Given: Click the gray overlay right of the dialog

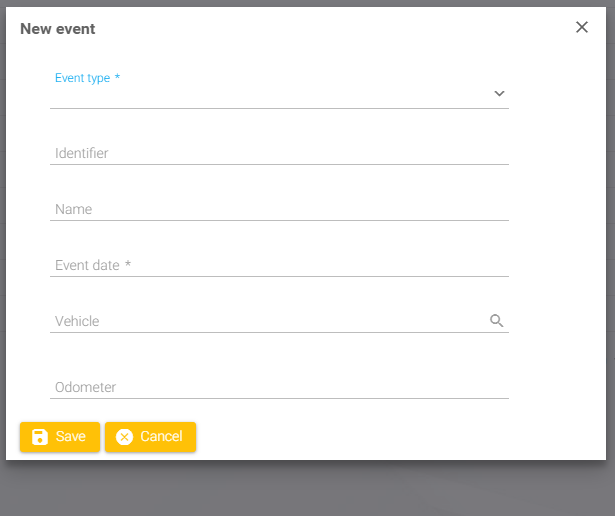Looking at the screenshot, I should (x=610, y=250).
